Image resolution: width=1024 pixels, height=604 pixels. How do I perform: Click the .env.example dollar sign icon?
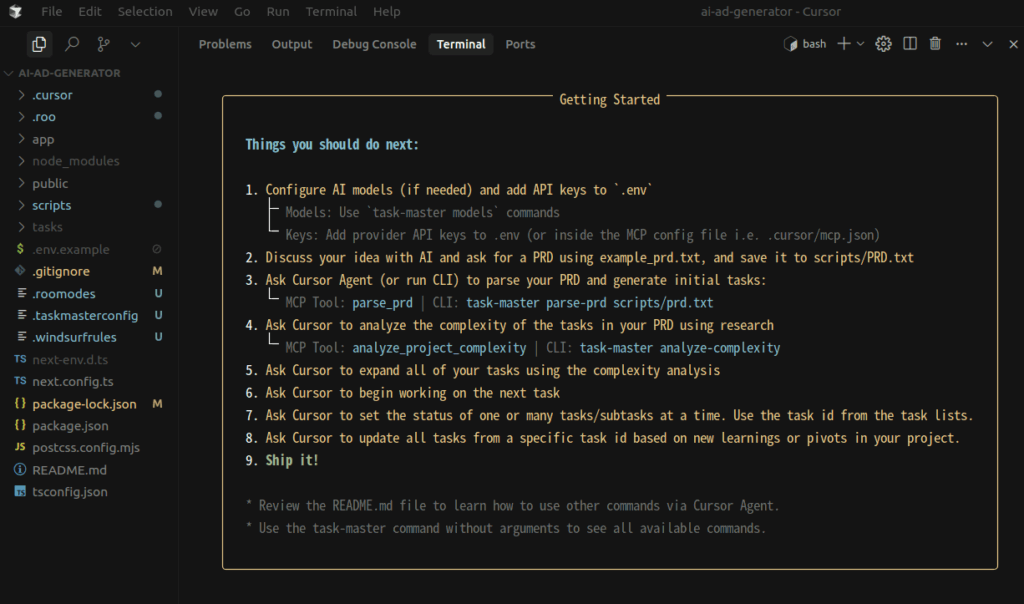[20, 249]
